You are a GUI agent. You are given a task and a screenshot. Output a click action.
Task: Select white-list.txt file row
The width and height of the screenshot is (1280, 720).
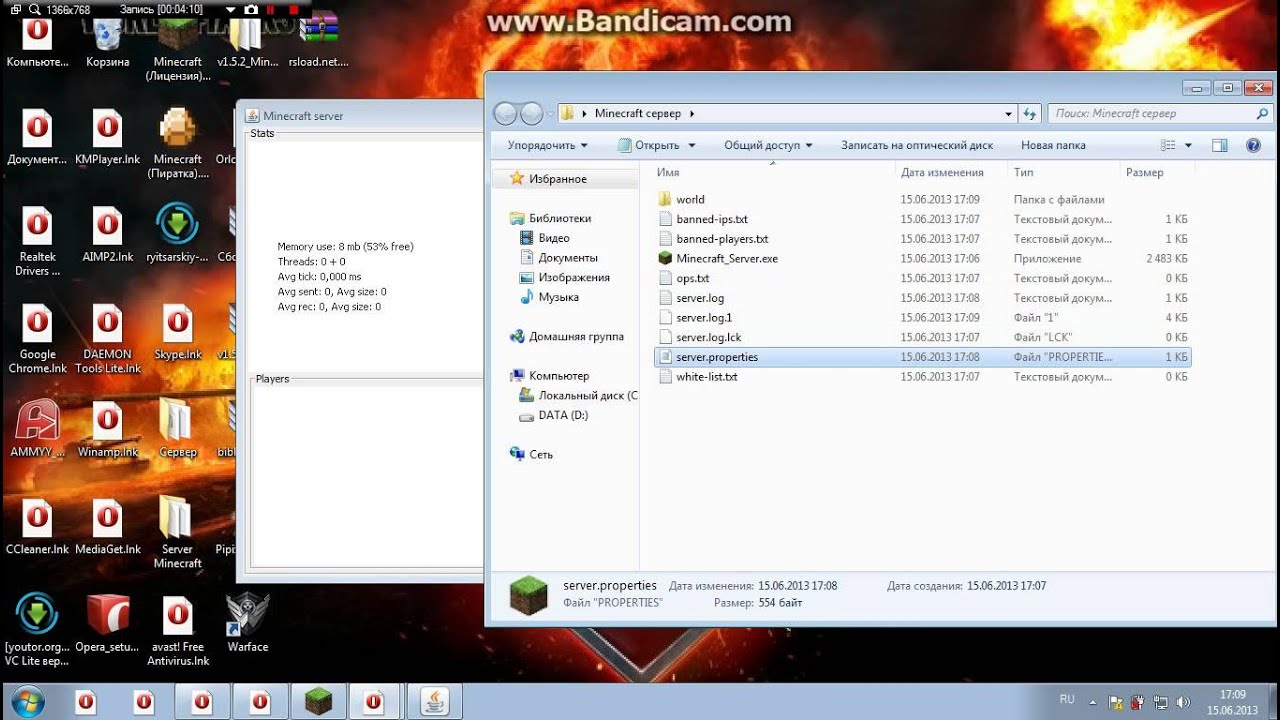[923, 377]
